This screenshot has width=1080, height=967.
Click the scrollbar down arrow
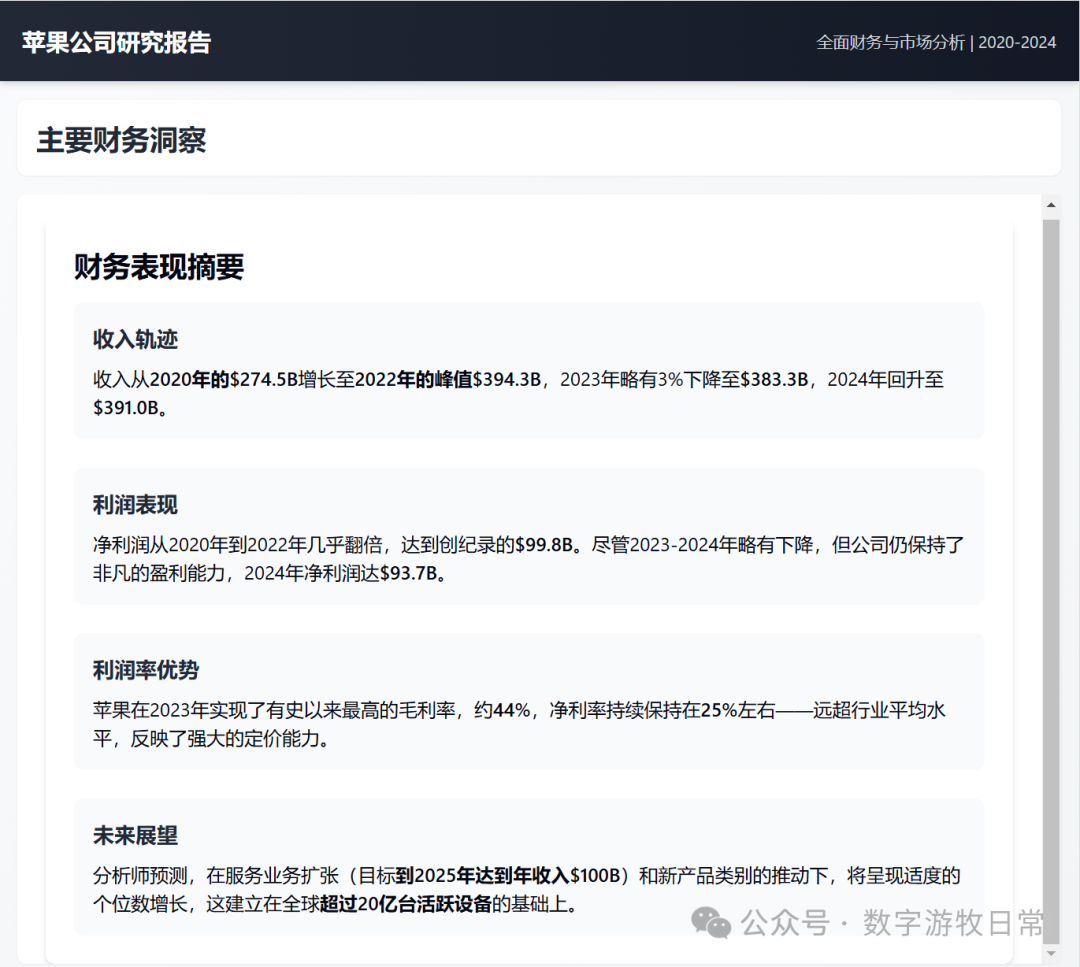[1051, 953]
